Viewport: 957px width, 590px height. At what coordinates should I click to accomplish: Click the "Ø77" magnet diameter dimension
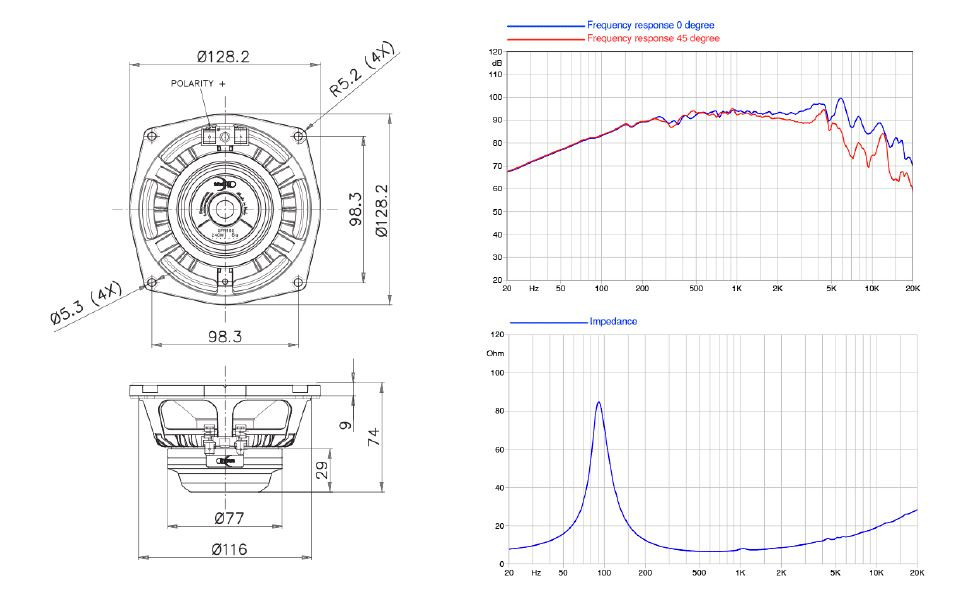coord(229,519)
